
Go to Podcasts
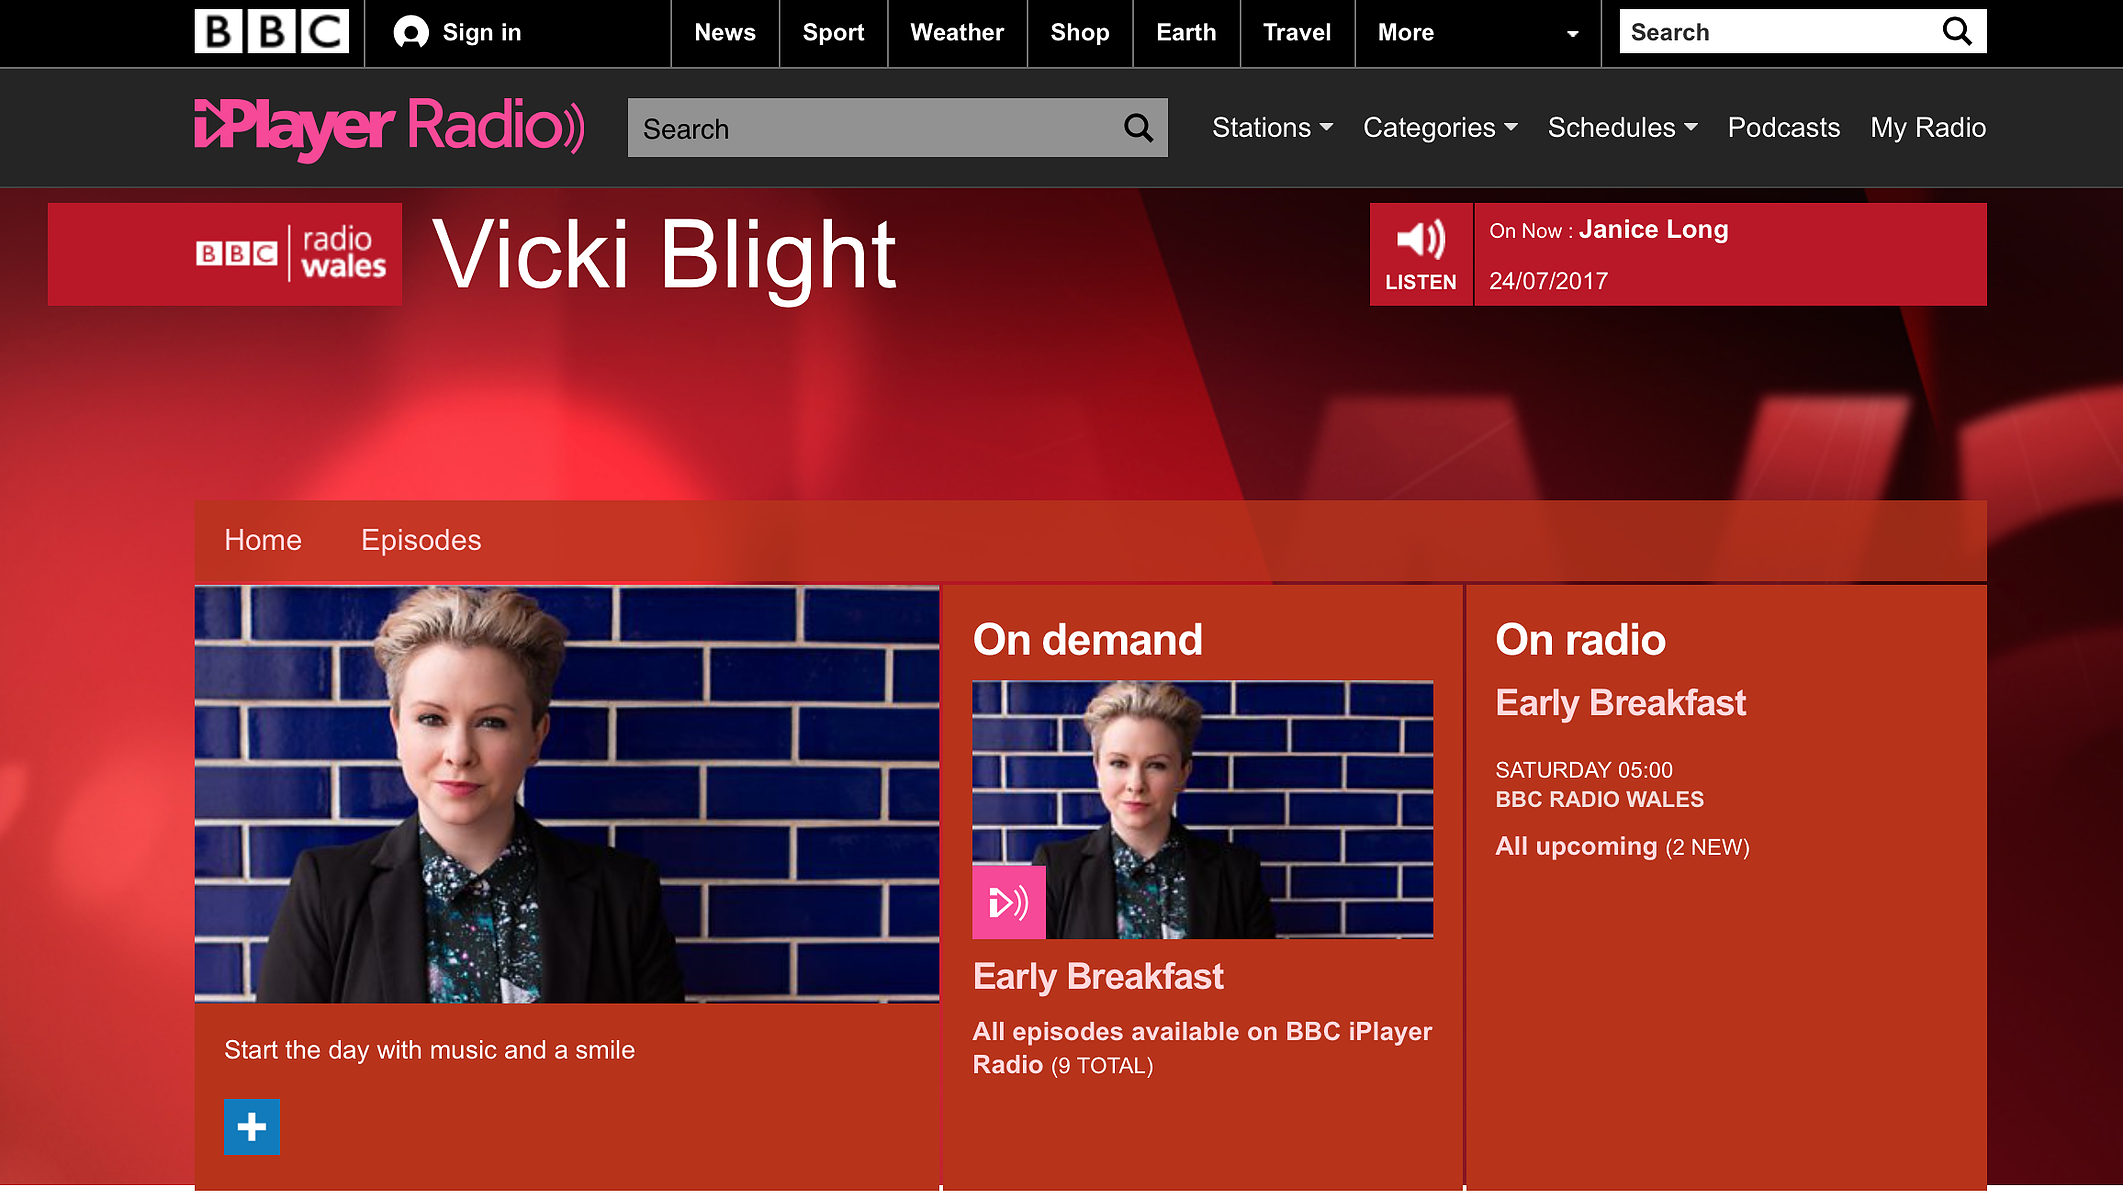click(x=1784, y=128)
